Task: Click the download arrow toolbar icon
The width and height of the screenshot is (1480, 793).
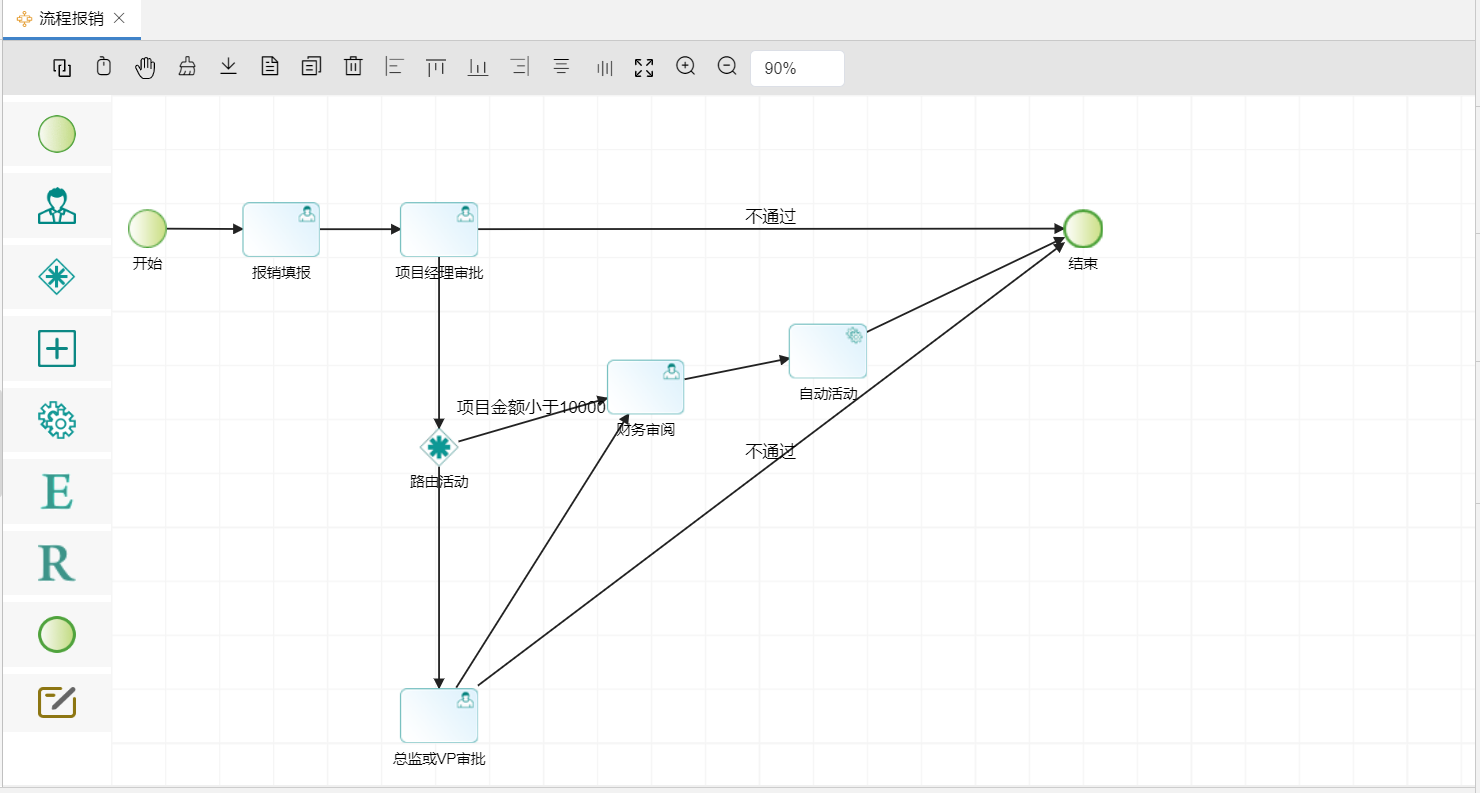Action: tap(228, 67)
